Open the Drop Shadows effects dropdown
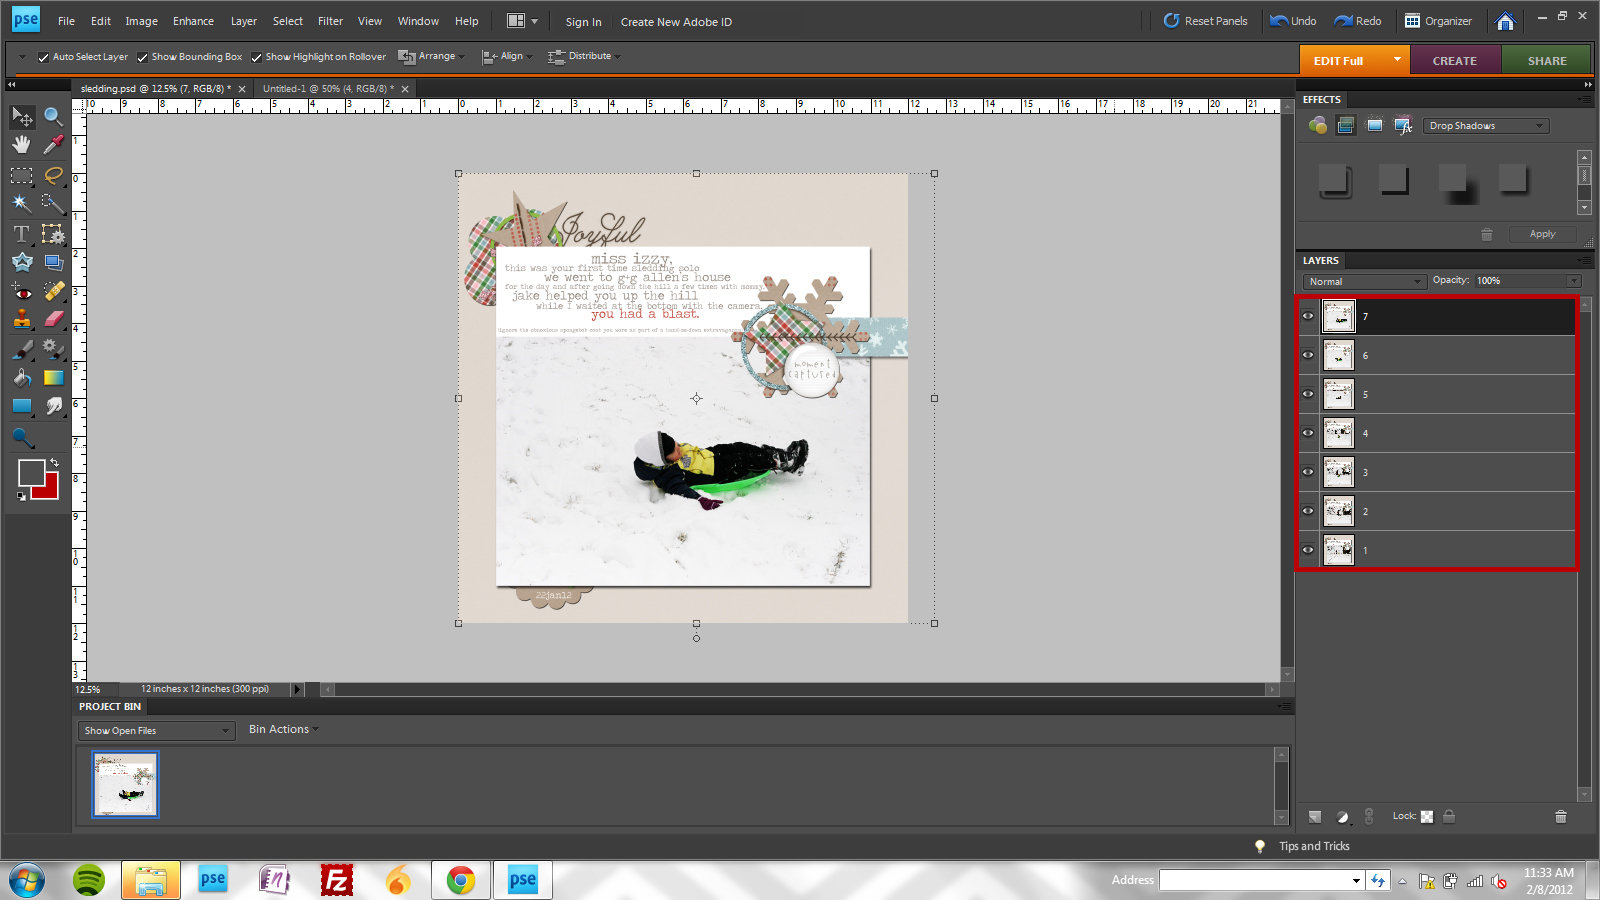Image resolution: width=1600 pixels, height=900 pixels. coord(1486,125)
